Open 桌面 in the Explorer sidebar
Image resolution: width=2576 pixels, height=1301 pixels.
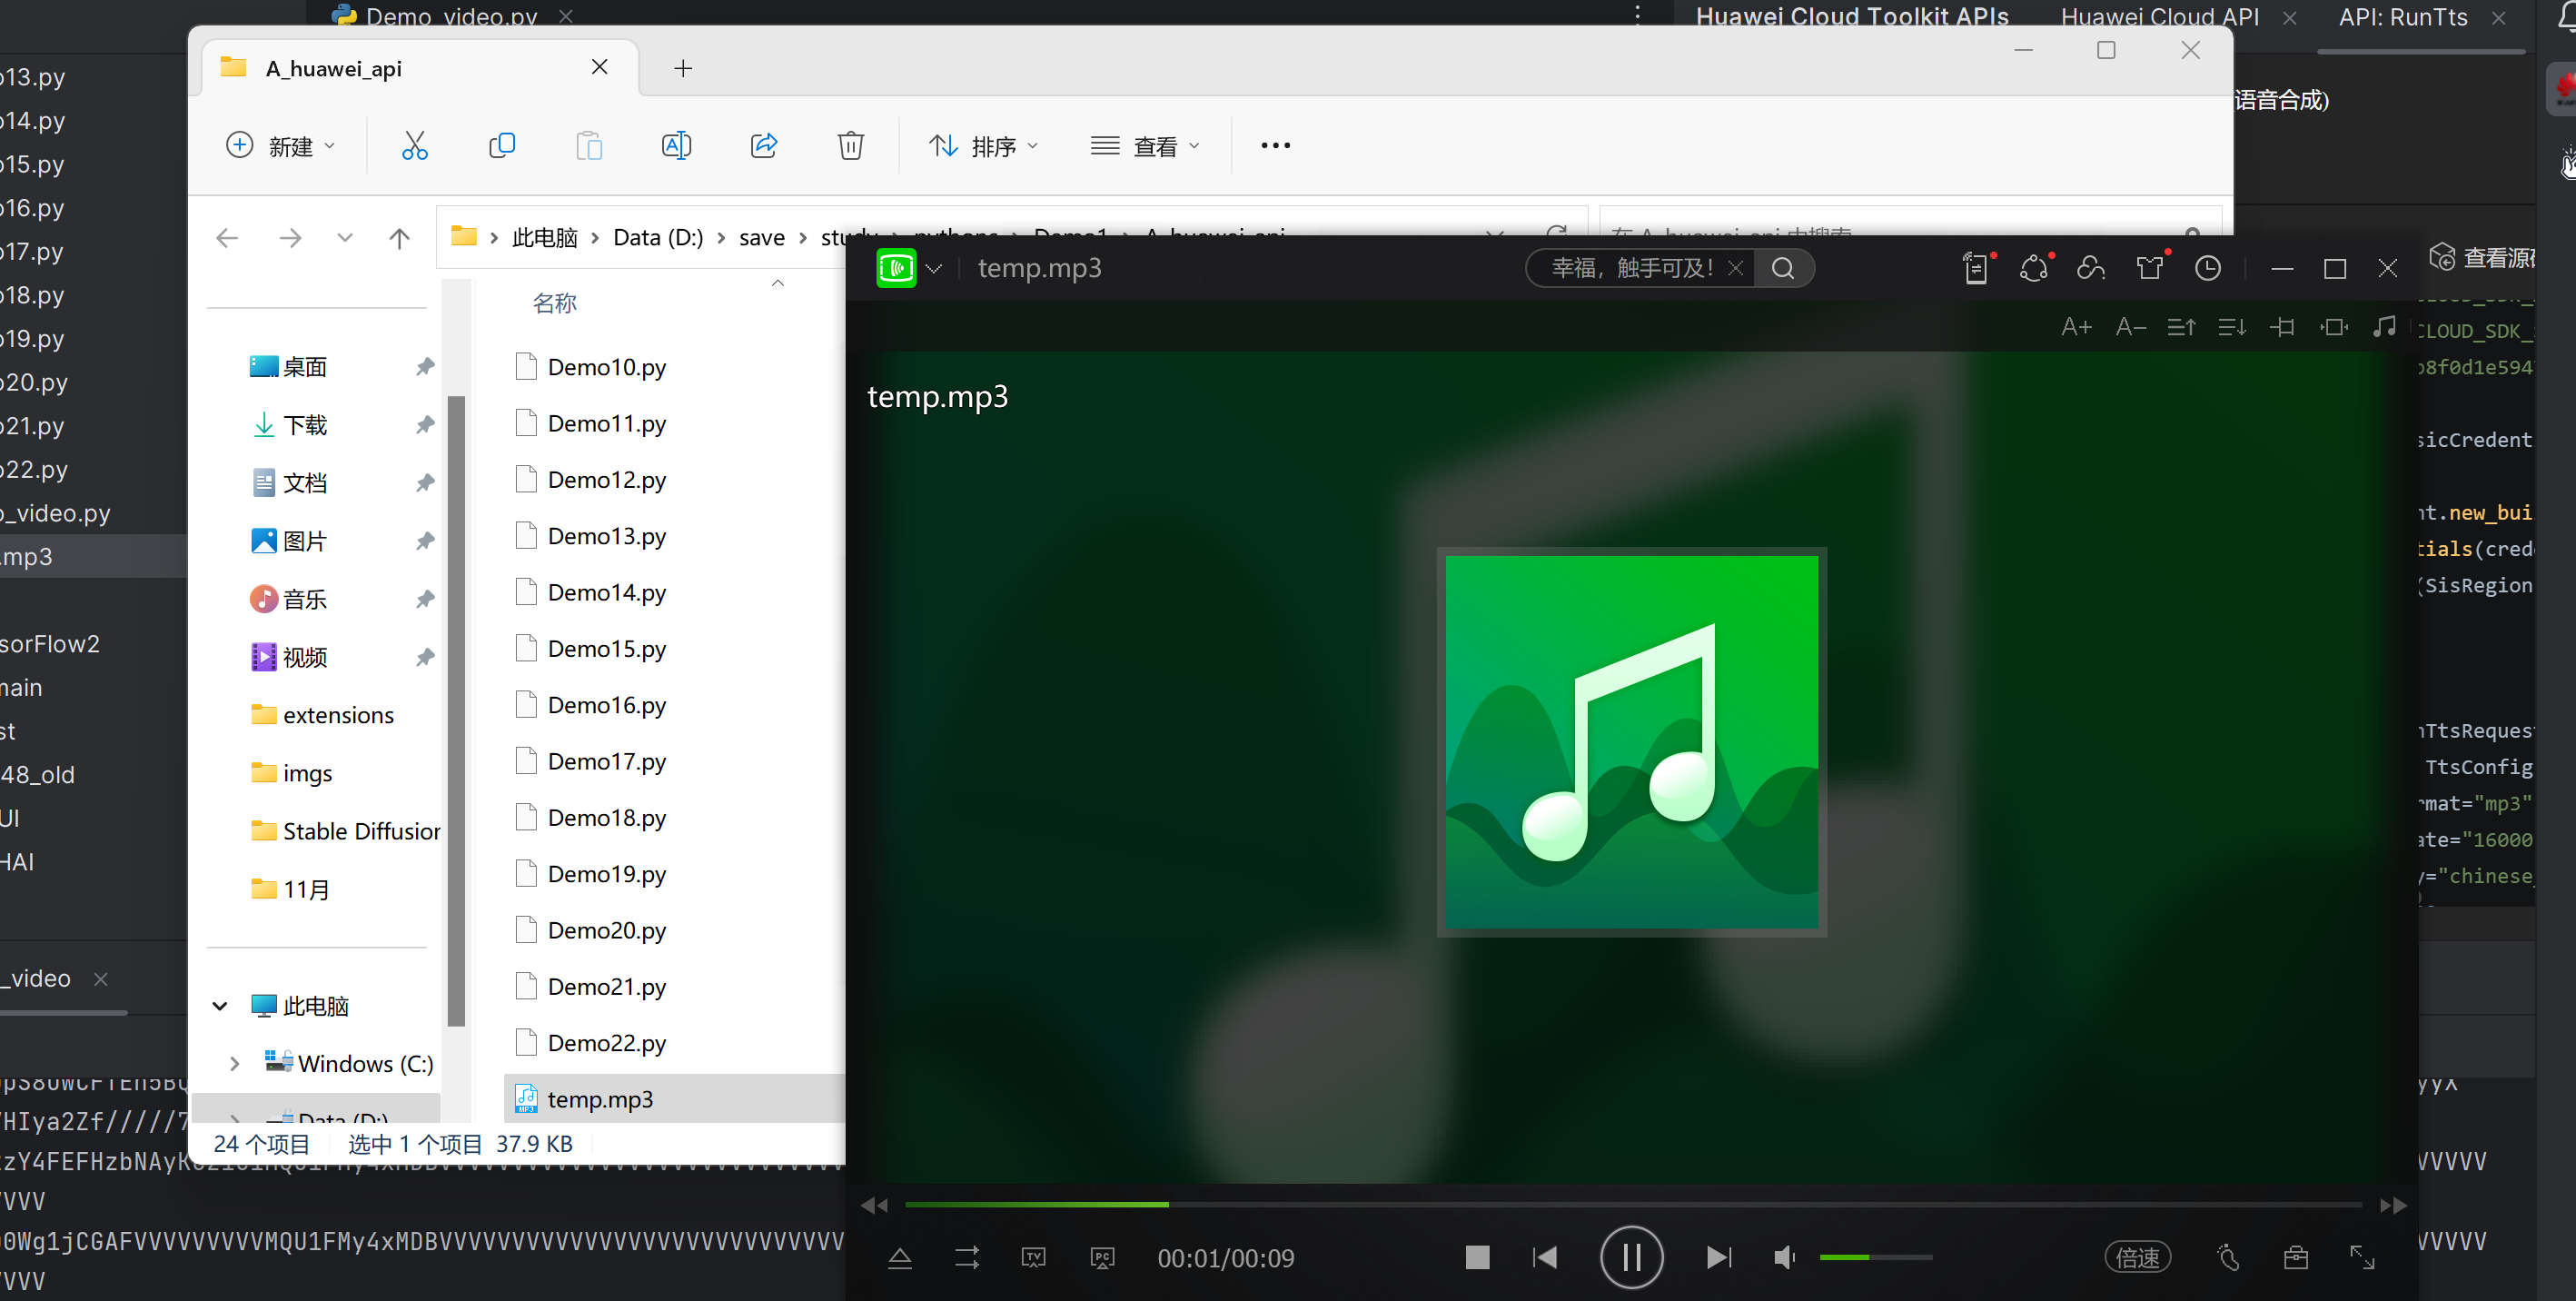(305, 367)
